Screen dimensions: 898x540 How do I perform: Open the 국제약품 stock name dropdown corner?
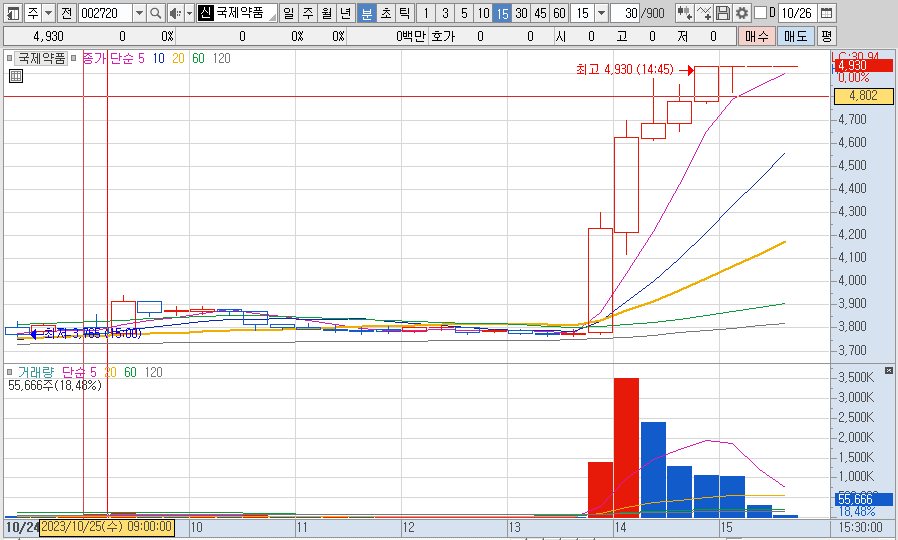(273, 17)
